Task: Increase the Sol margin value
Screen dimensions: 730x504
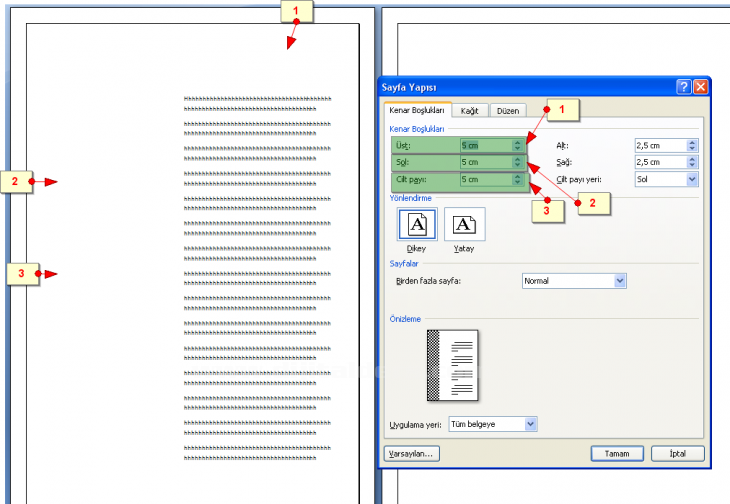Action: [x=517, y=159]
